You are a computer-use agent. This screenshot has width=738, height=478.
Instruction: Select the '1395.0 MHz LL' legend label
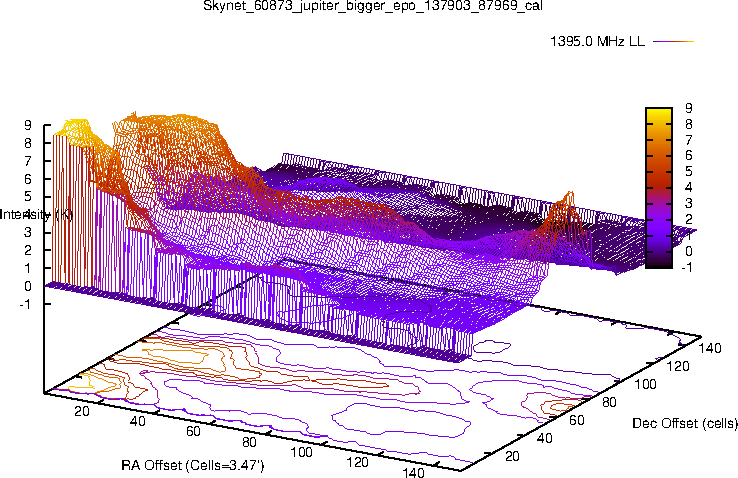[597, 41]
